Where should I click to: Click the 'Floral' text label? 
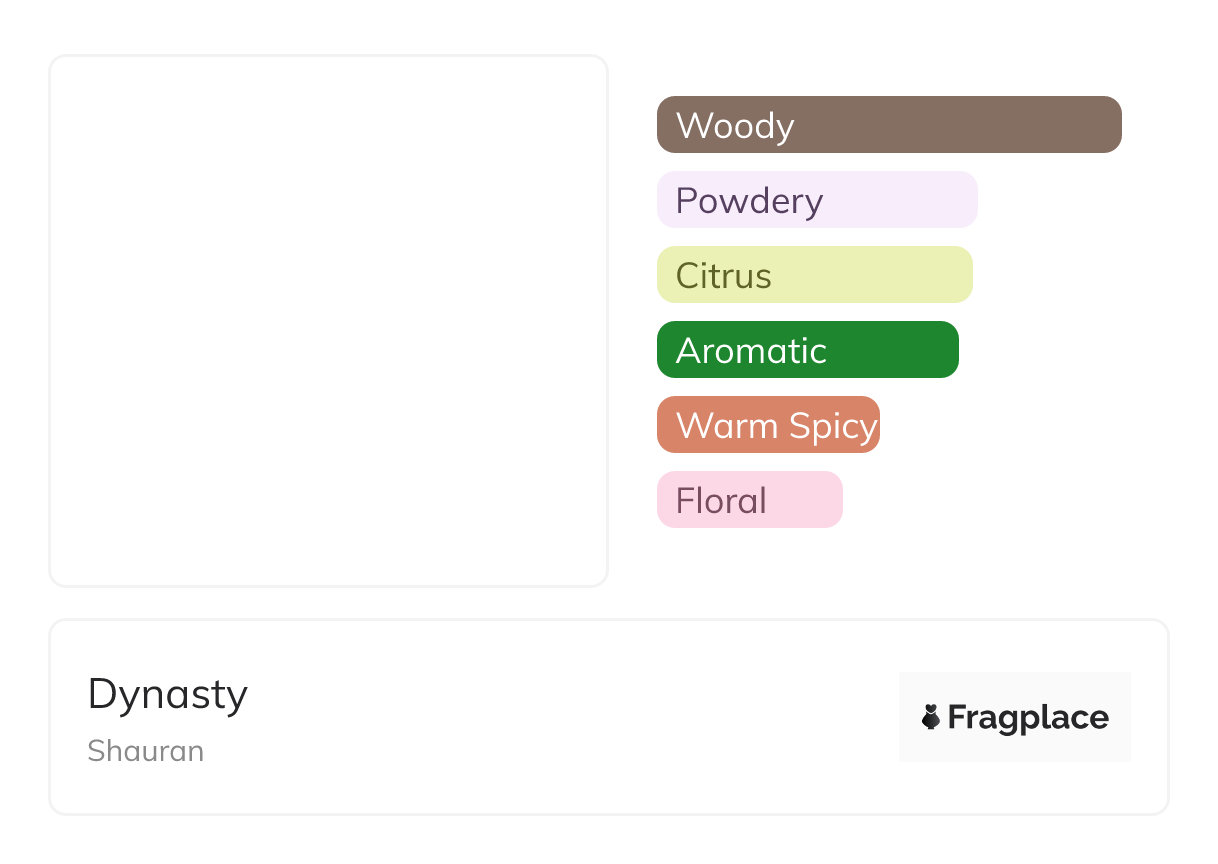tap(721, 501)
